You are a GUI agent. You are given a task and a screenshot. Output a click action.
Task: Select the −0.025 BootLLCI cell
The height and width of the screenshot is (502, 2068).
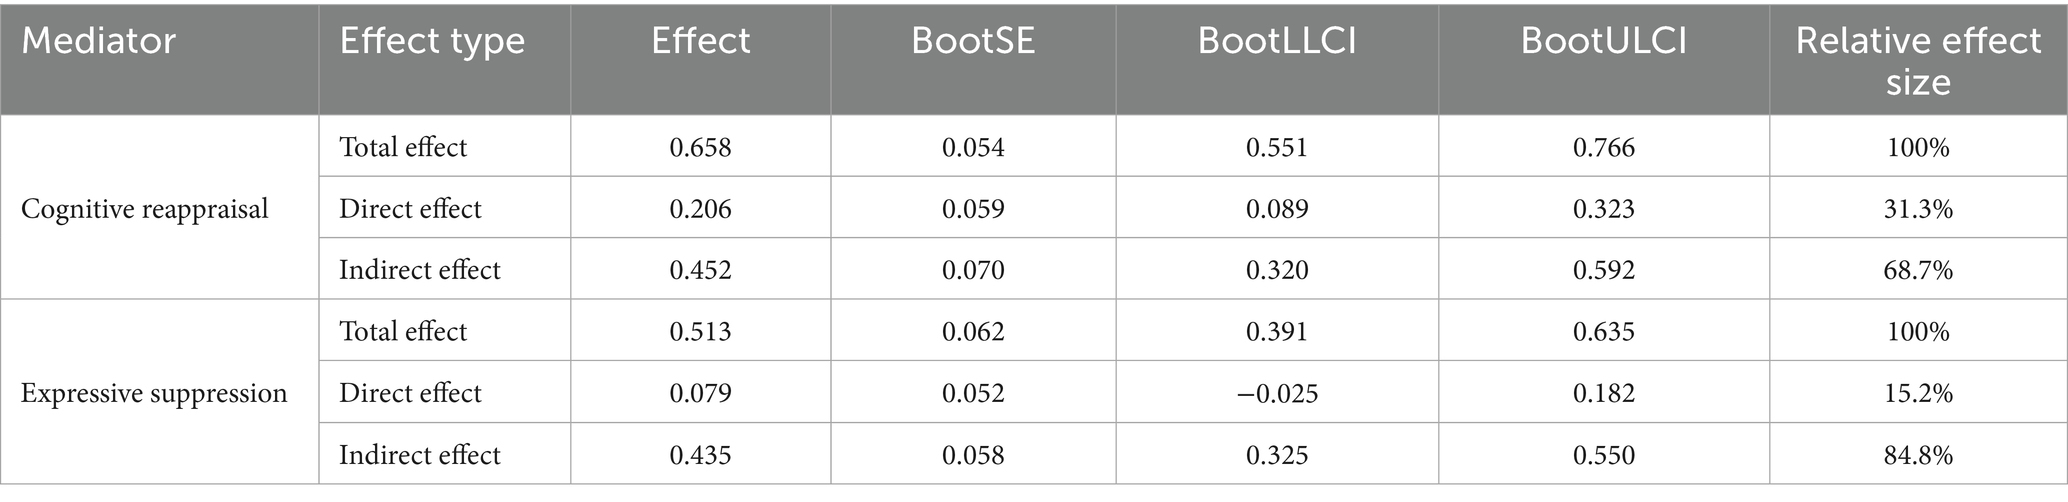point(1276,393)
